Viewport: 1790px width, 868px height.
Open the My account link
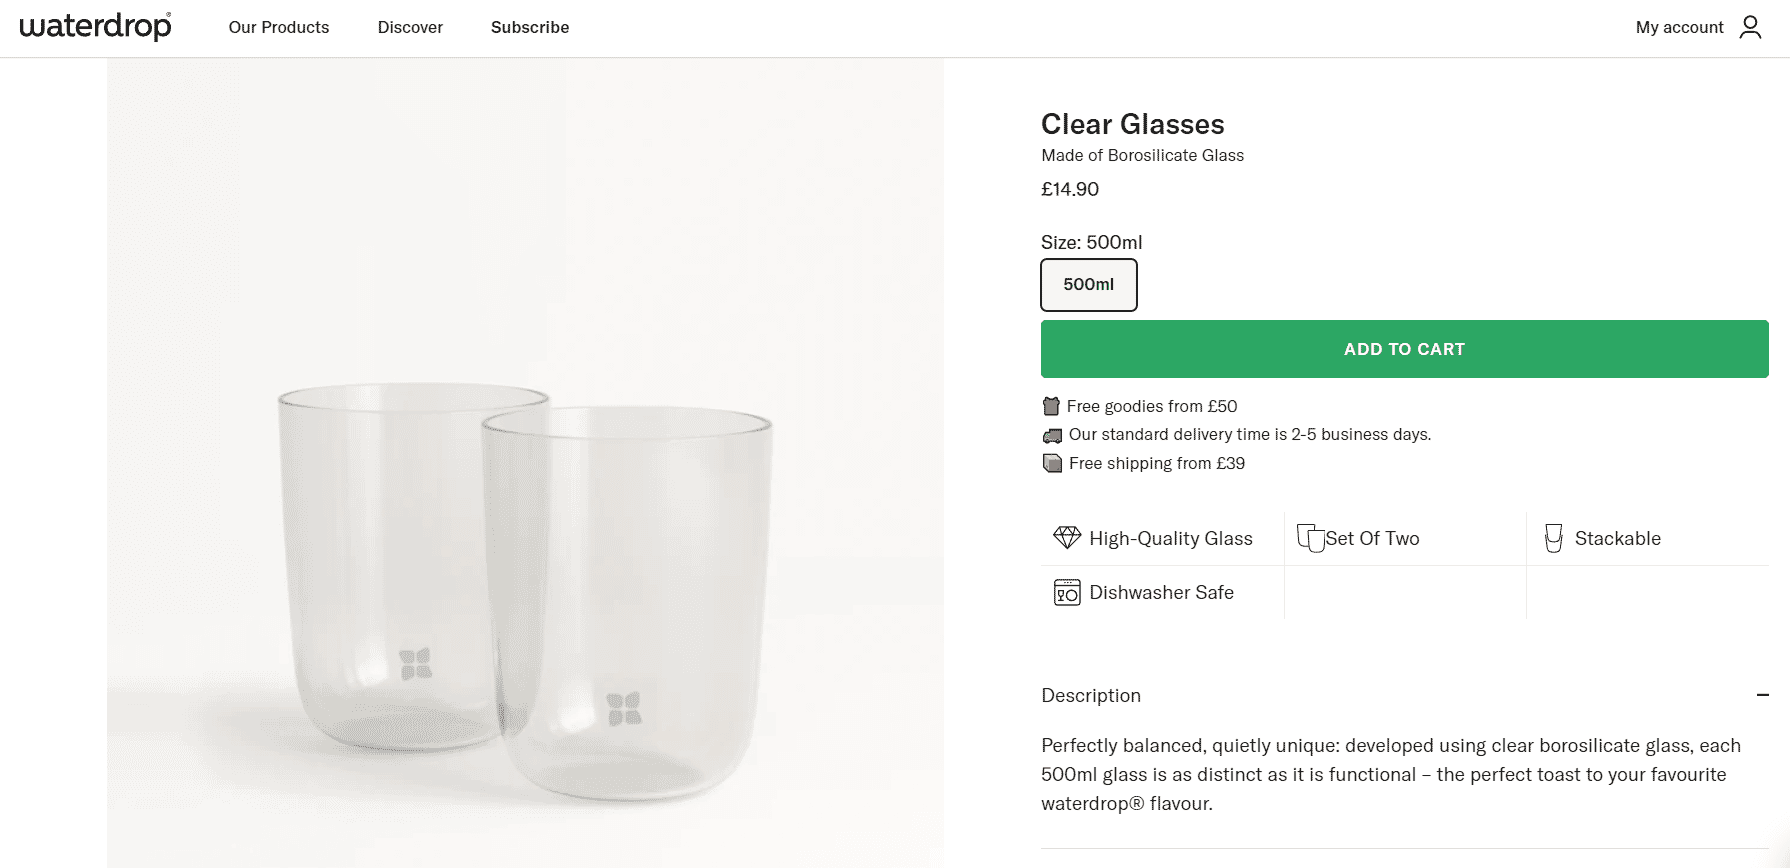(1679, 28)
